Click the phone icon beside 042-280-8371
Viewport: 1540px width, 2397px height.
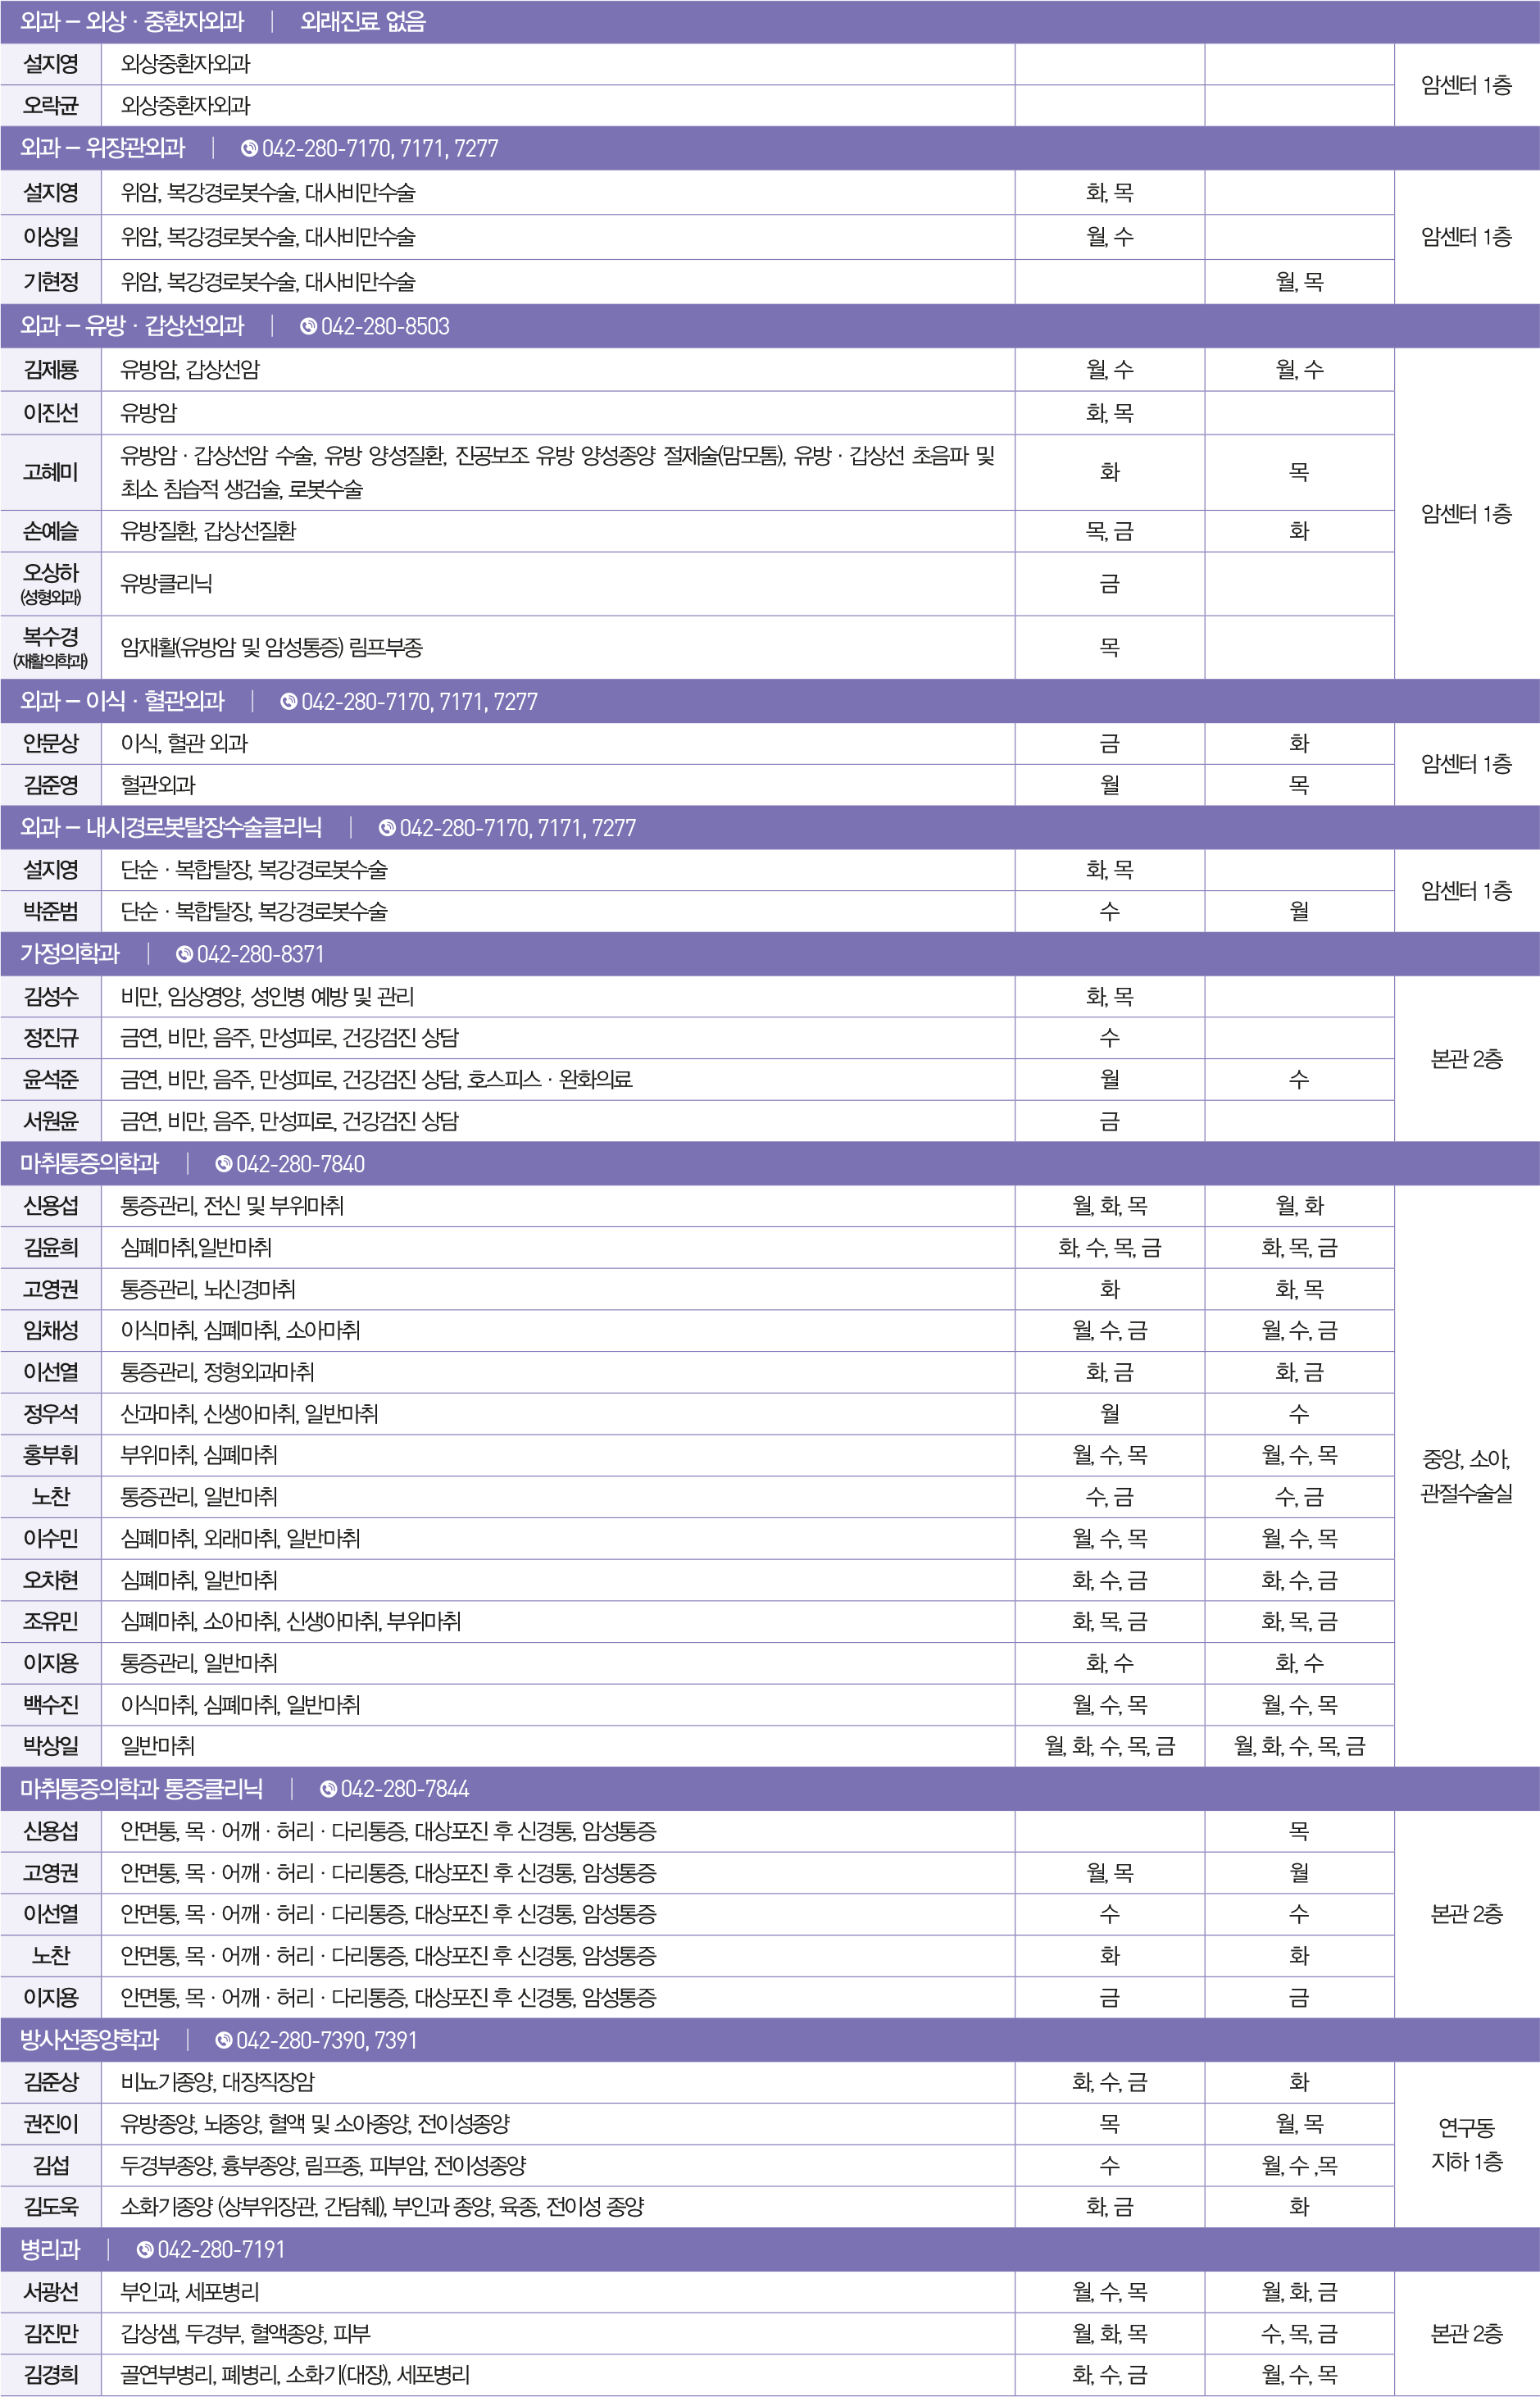[x=184, y=955]
